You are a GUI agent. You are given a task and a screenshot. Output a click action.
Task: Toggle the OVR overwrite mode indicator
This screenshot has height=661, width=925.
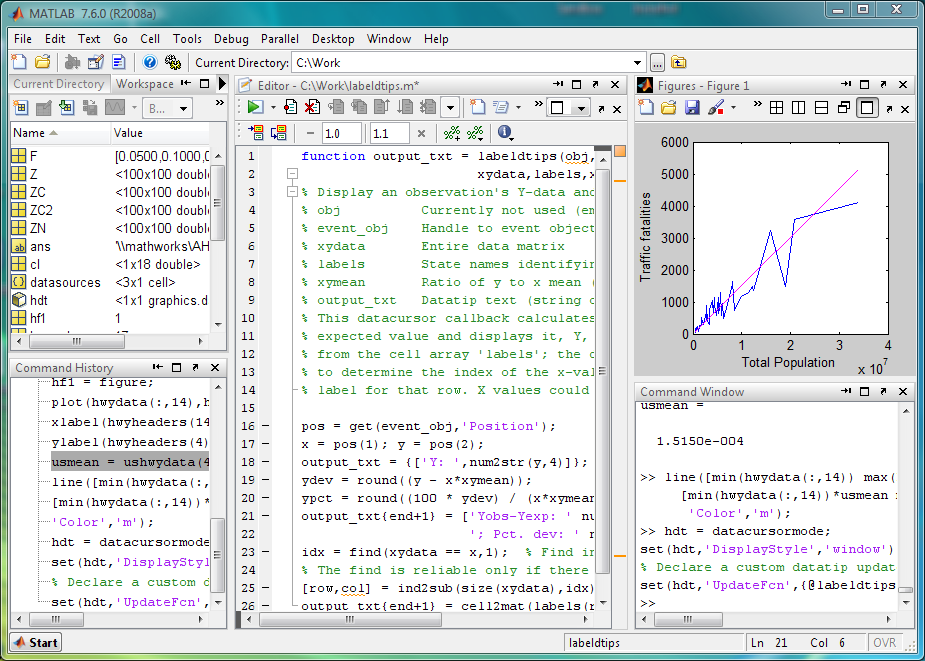pos(884,643)
